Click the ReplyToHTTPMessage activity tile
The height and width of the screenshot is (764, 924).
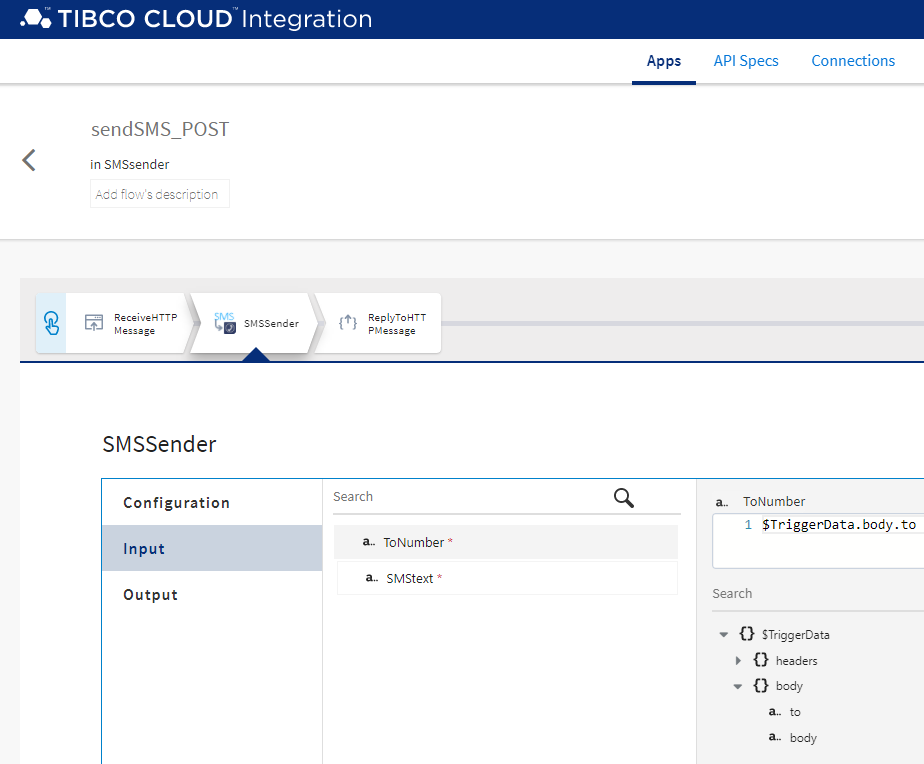pos(378,323)
